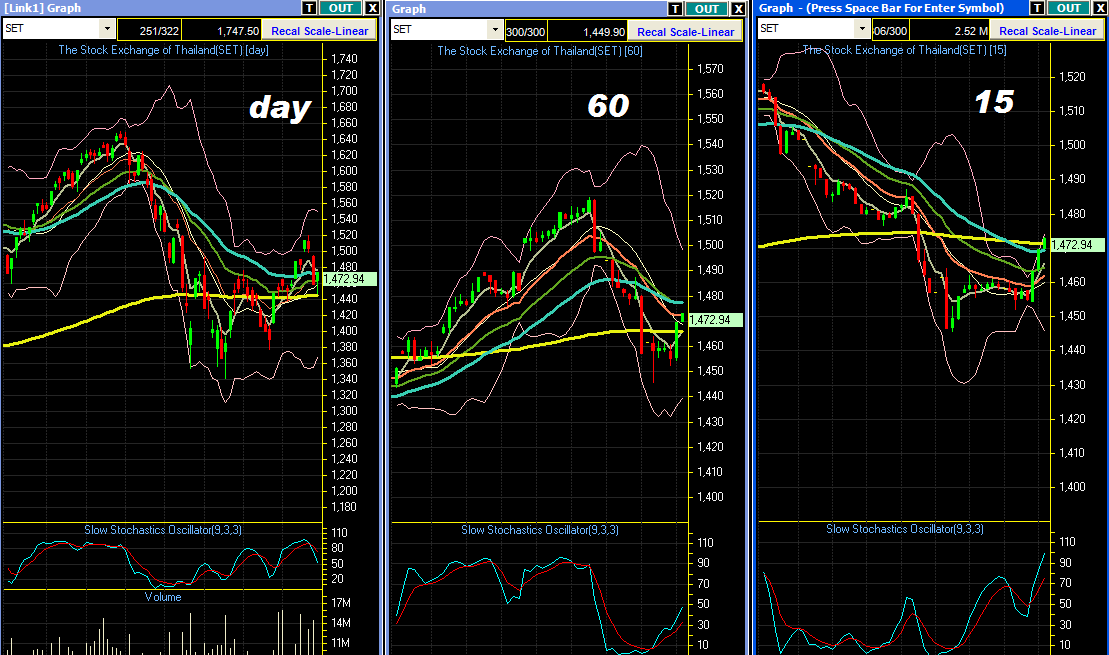Click OUT button in Link1 Graph window
This screenshot has width=1109, height=655.
340,8
